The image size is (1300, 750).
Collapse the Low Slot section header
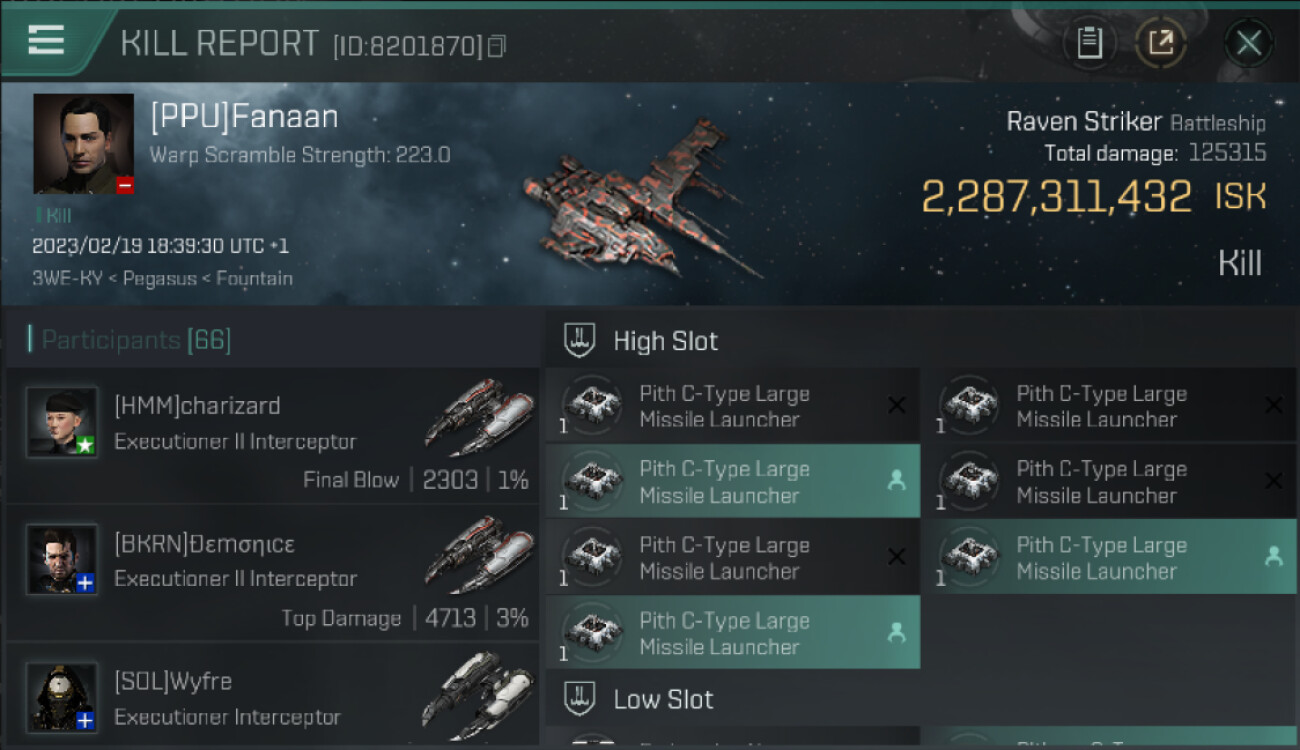(x=663, y=699)
